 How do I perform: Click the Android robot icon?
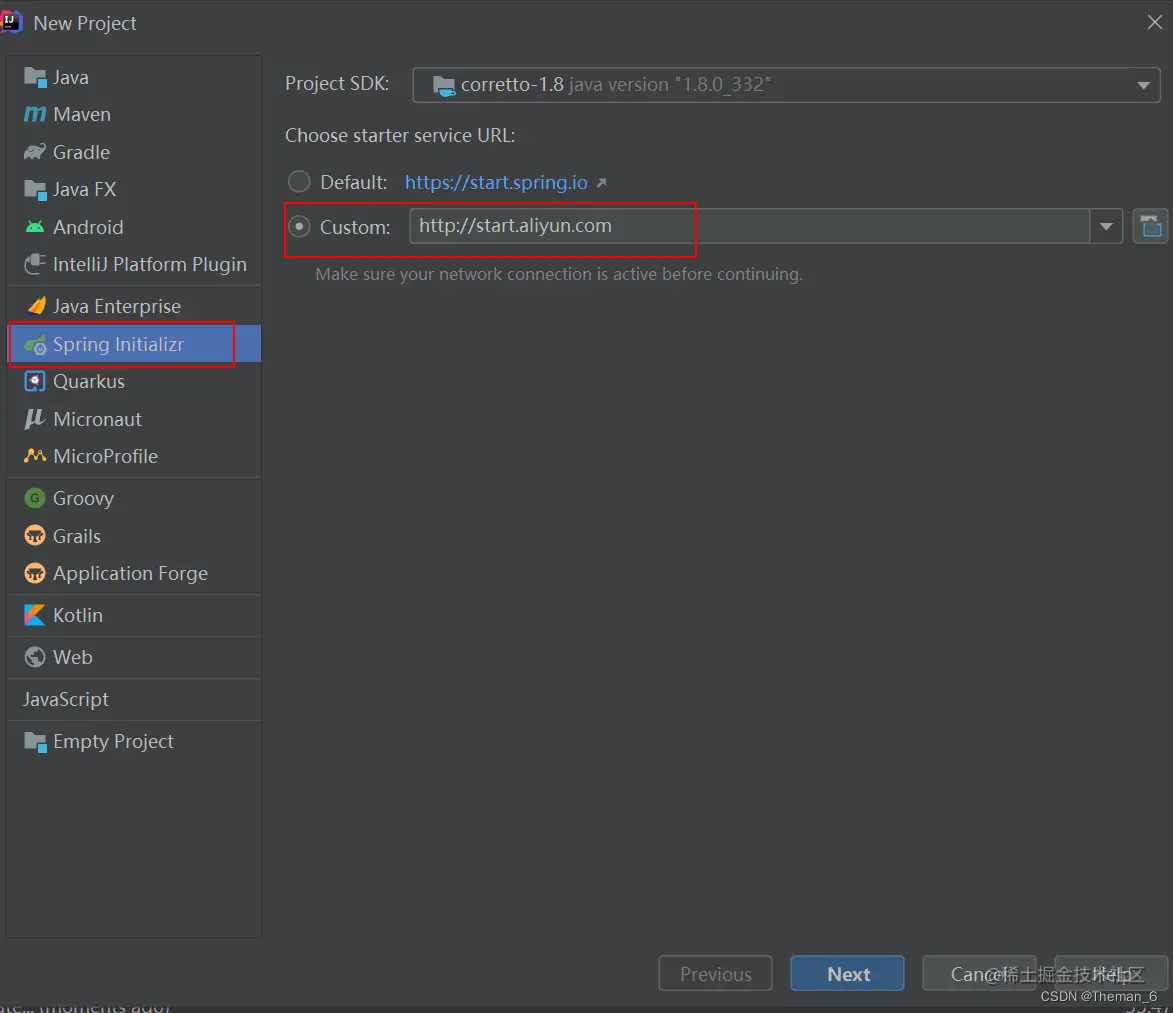click(x=35, y=227)
